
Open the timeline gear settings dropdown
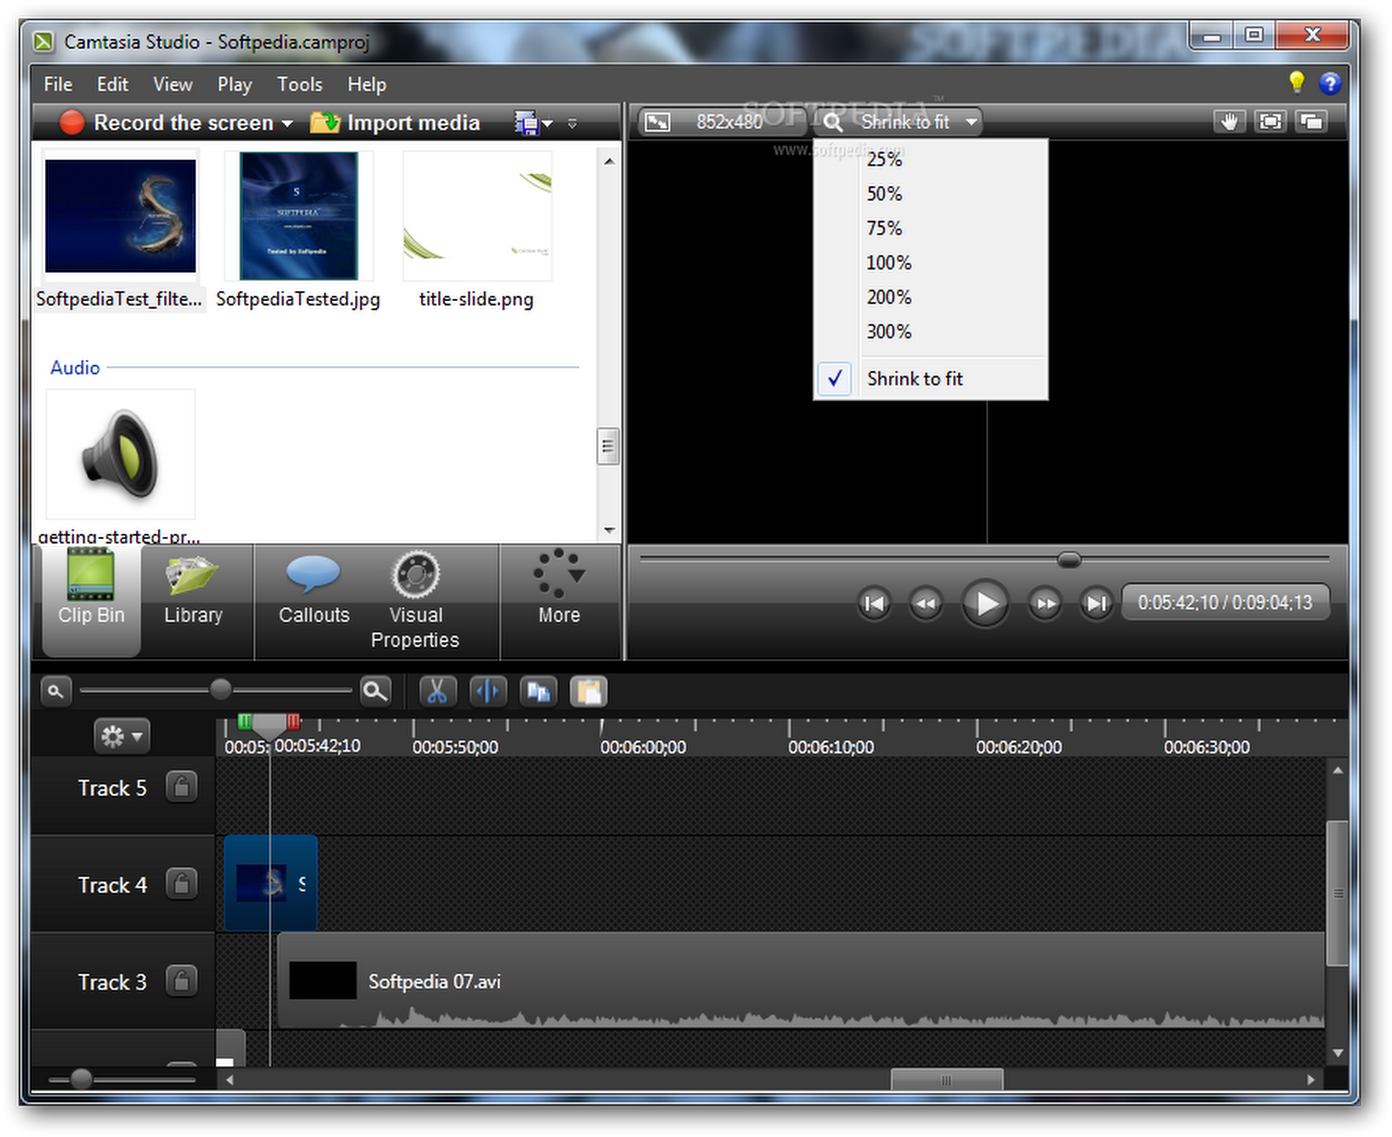[120, 735]
